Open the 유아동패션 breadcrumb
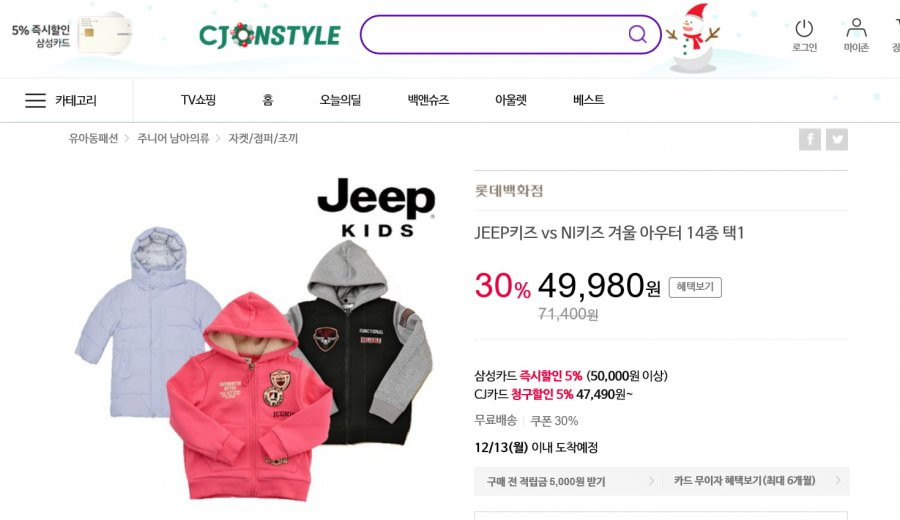The height and width of the screenshot is (520, 900). point(93,138)
